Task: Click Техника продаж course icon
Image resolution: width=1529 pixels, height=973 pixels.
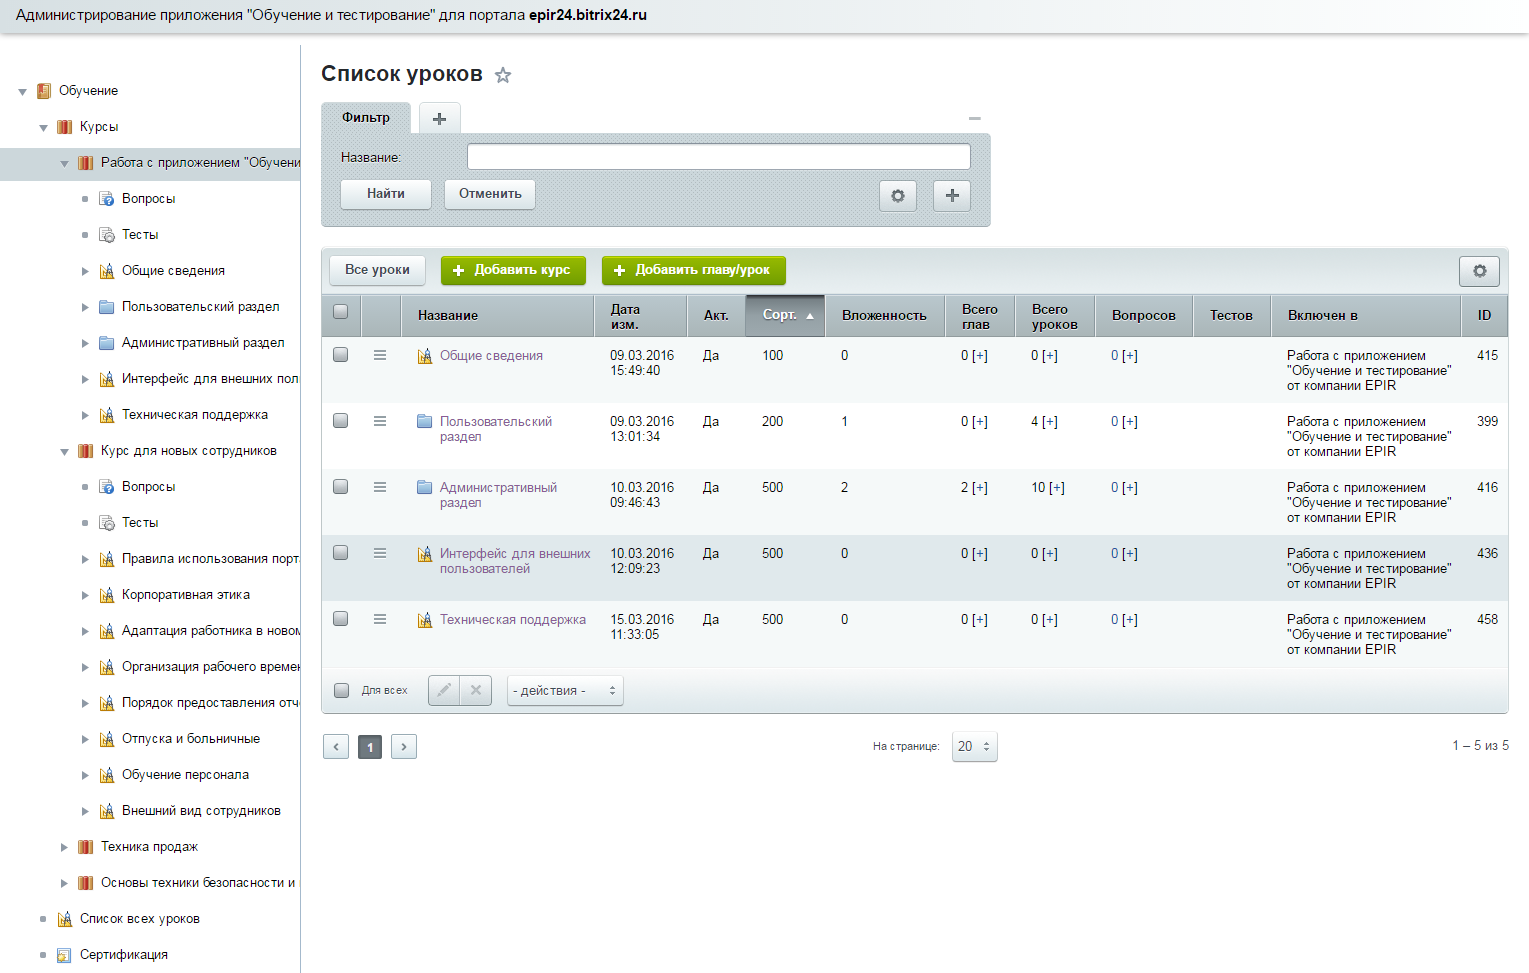Action: pyautogui.click(x=86, y=847)
